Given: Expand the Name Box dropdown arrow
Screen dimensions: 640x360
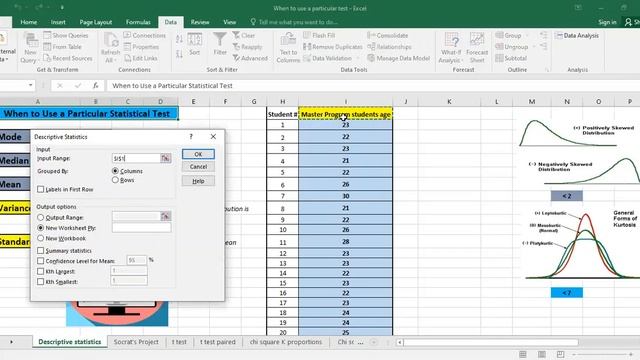Looking at the screenshot, I should pos(31,85).
